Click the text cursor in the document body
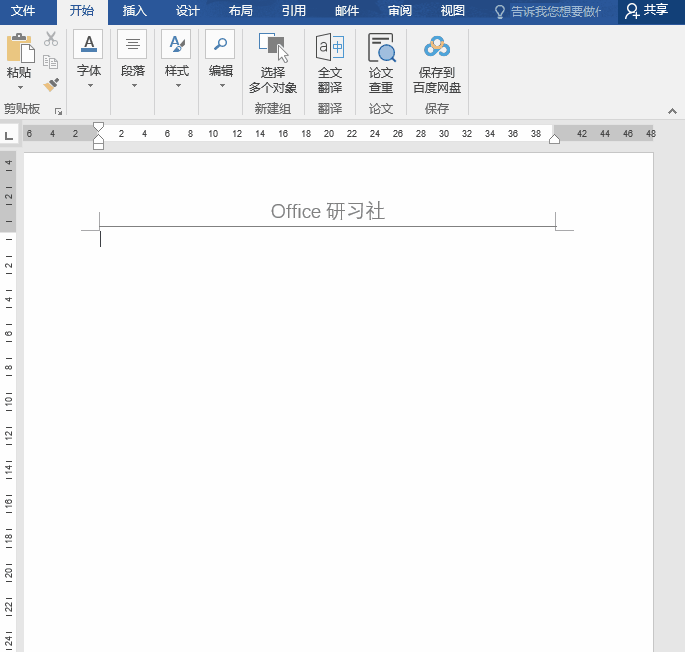This screenshot has height=652, width=685. point(100,239)
